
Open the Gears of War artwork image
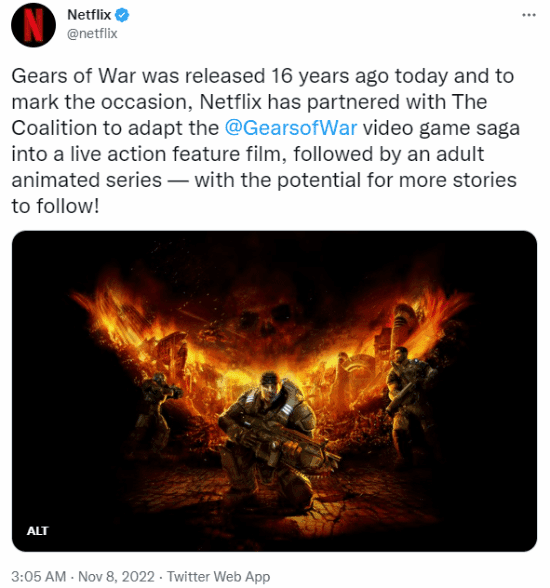pos(274,391)
